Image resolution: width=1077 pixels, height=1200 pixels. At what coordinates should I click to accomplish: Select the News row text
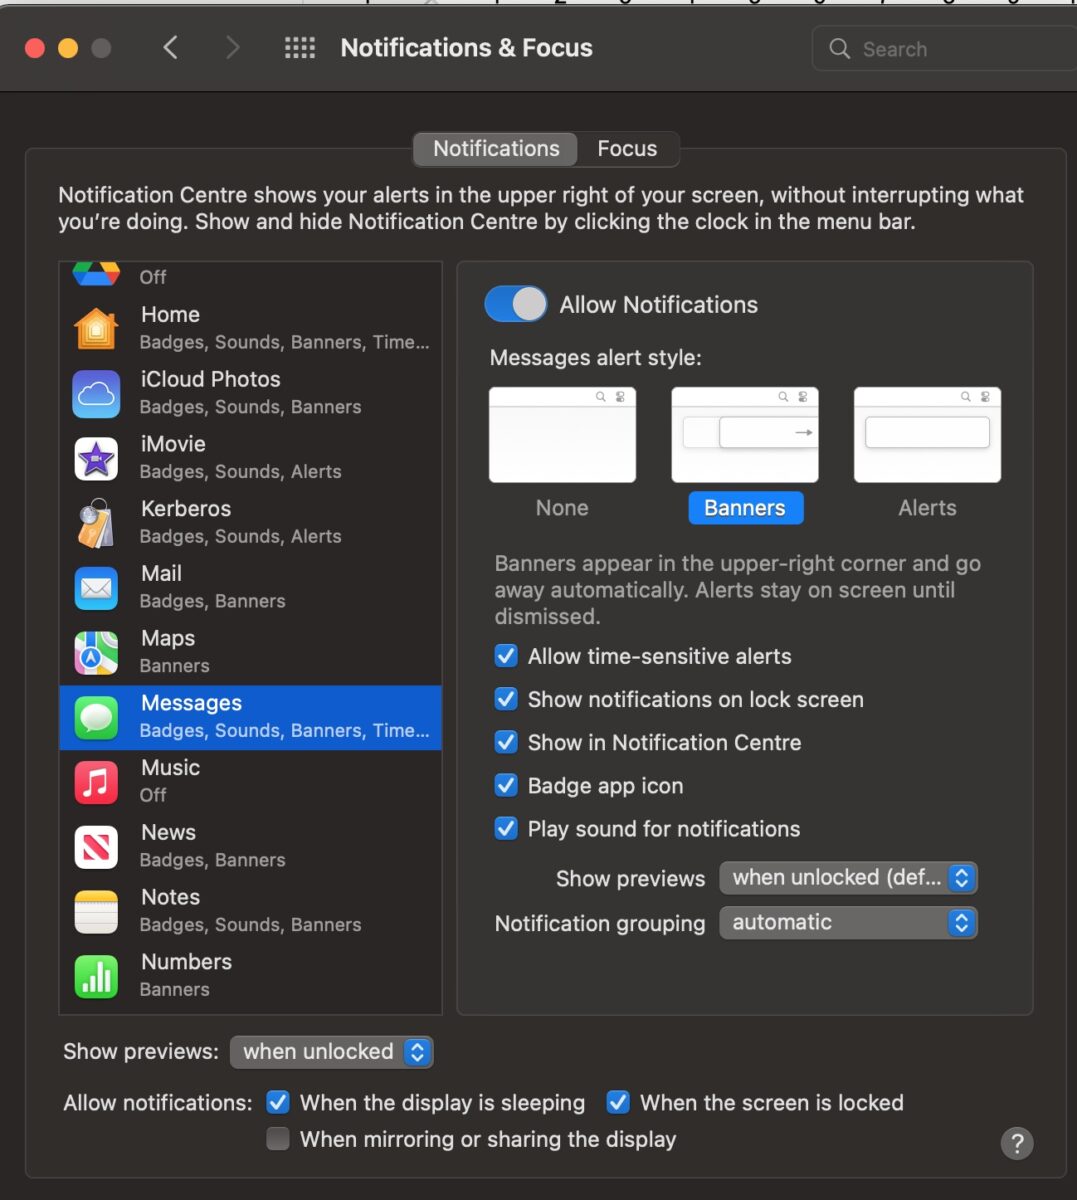212,846
